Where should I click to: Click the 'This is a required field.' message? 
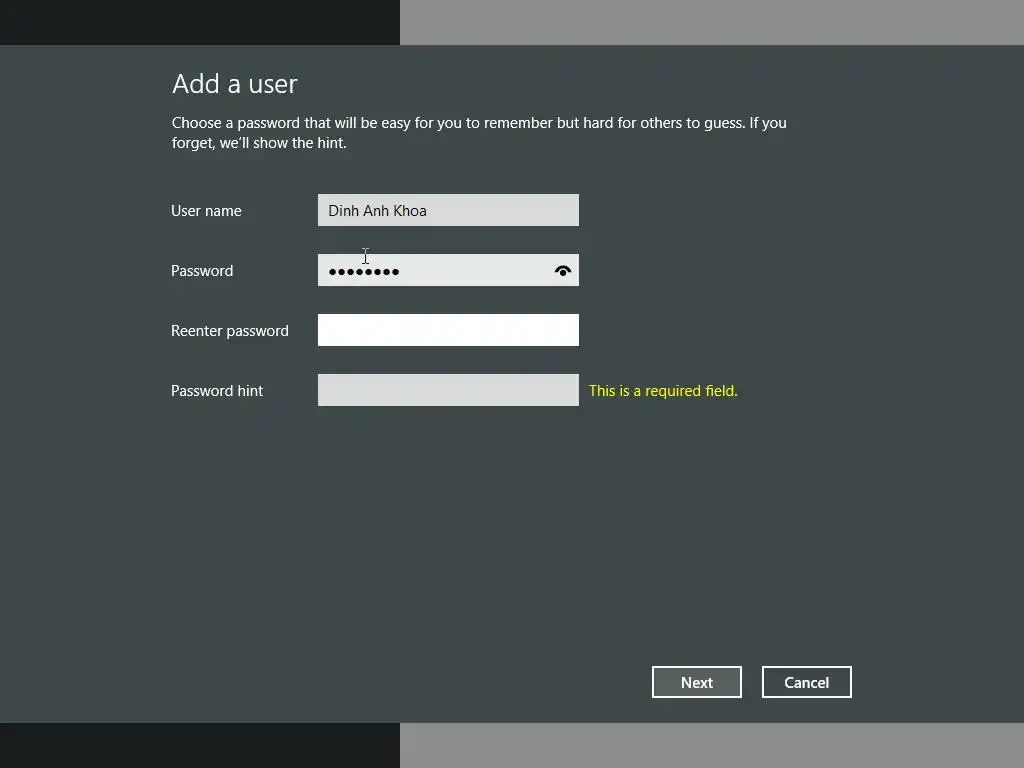(663, 391)
